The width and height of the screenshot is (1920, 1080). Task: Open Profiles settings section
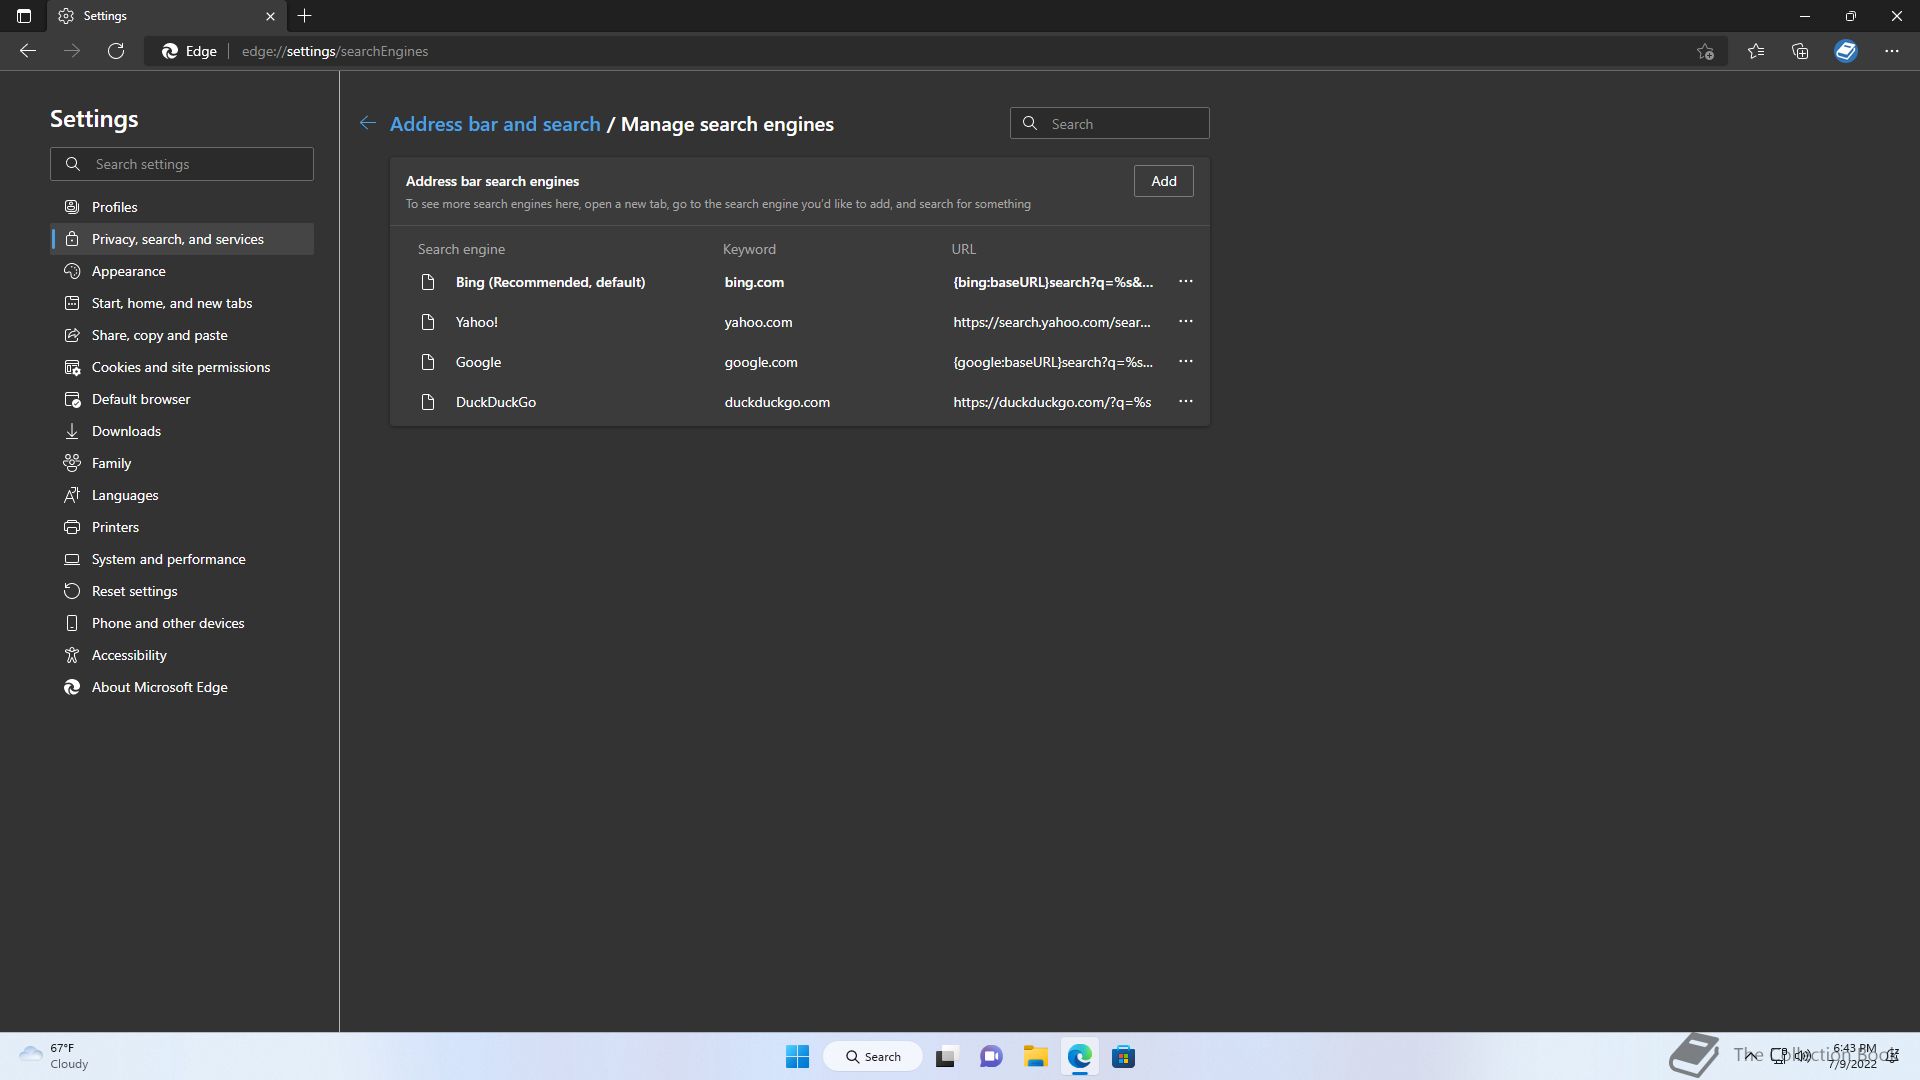coord(182,207)
